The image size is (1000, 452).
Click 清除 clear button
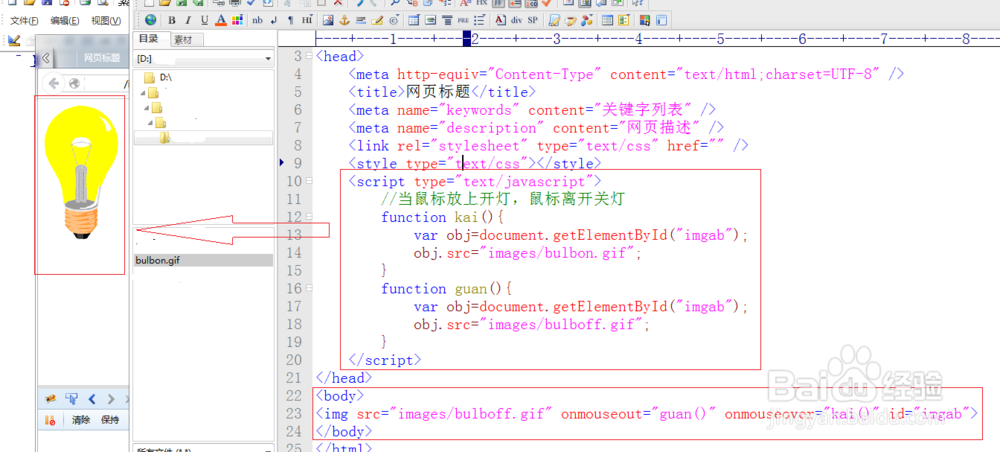pyautogui.click(x=81, y=420)
